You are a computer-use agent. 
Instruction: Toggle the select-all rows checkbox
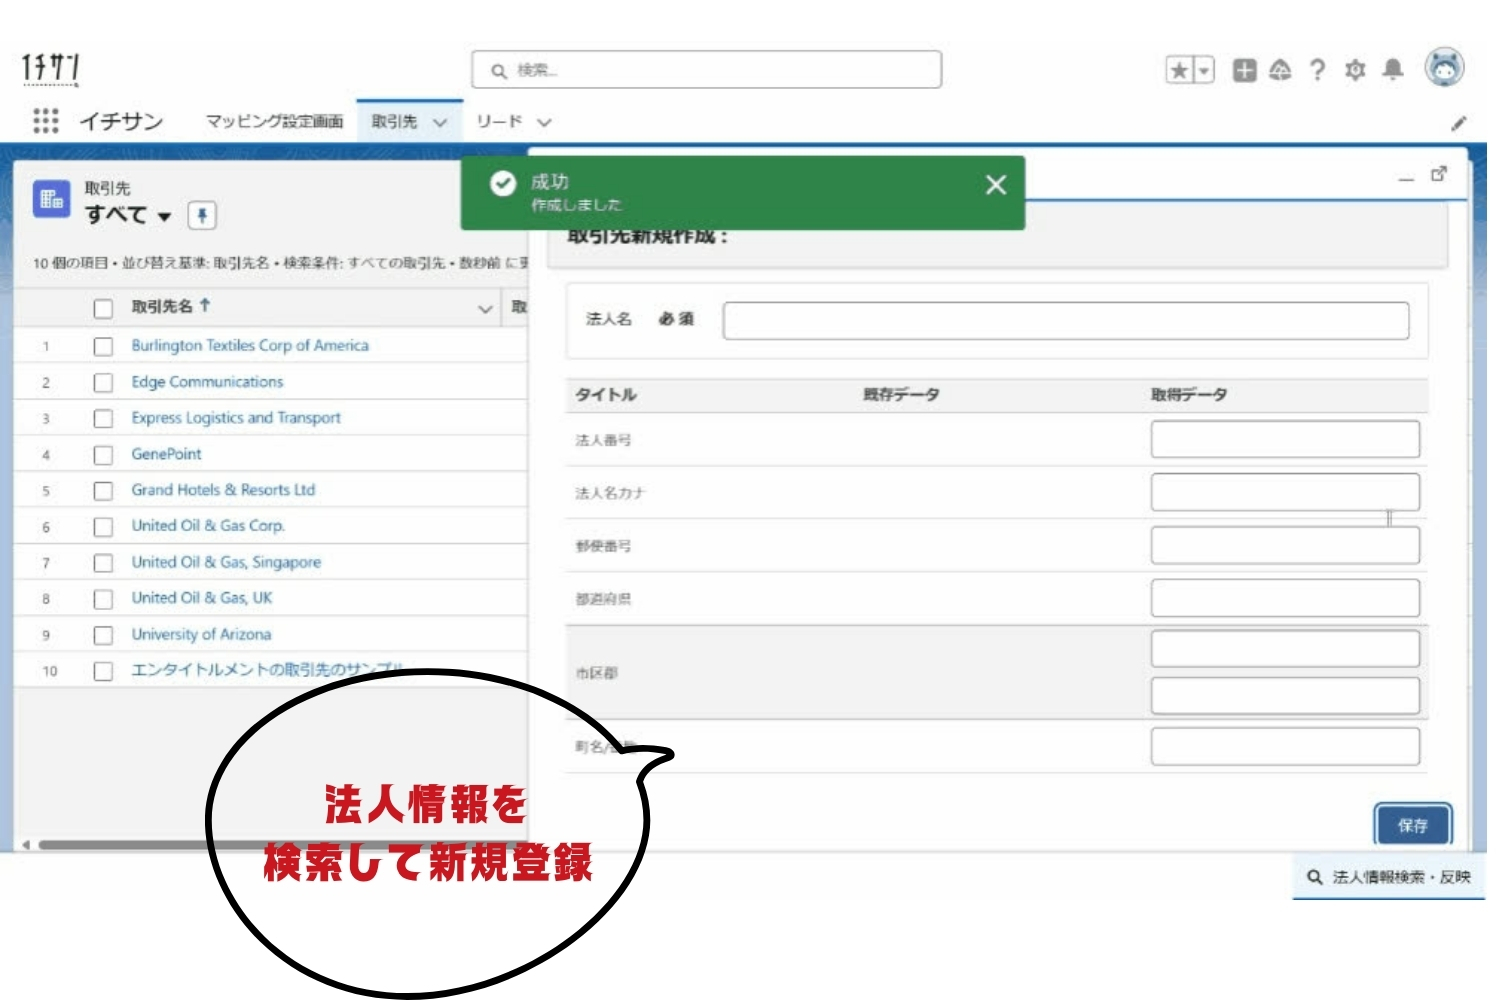tap(103, 308)
